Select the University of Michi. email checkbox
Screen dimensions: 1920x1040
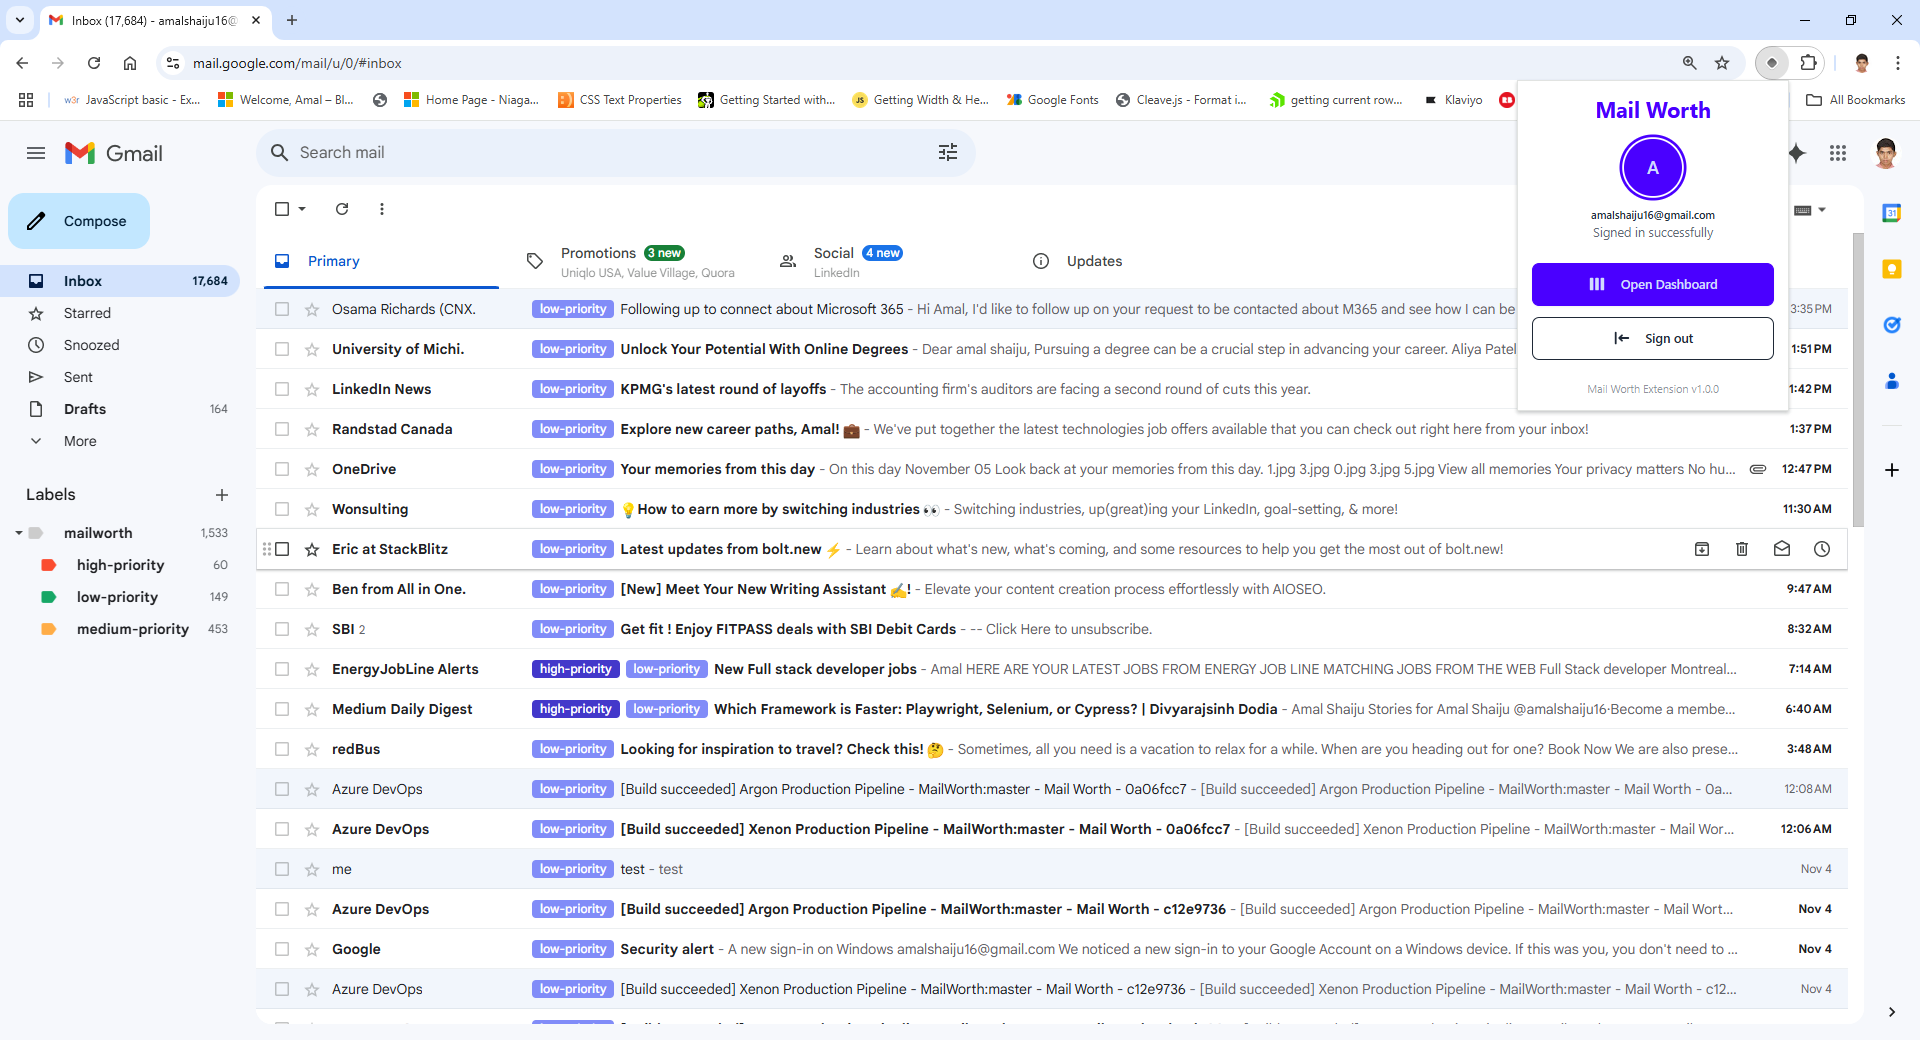point(282,349)
